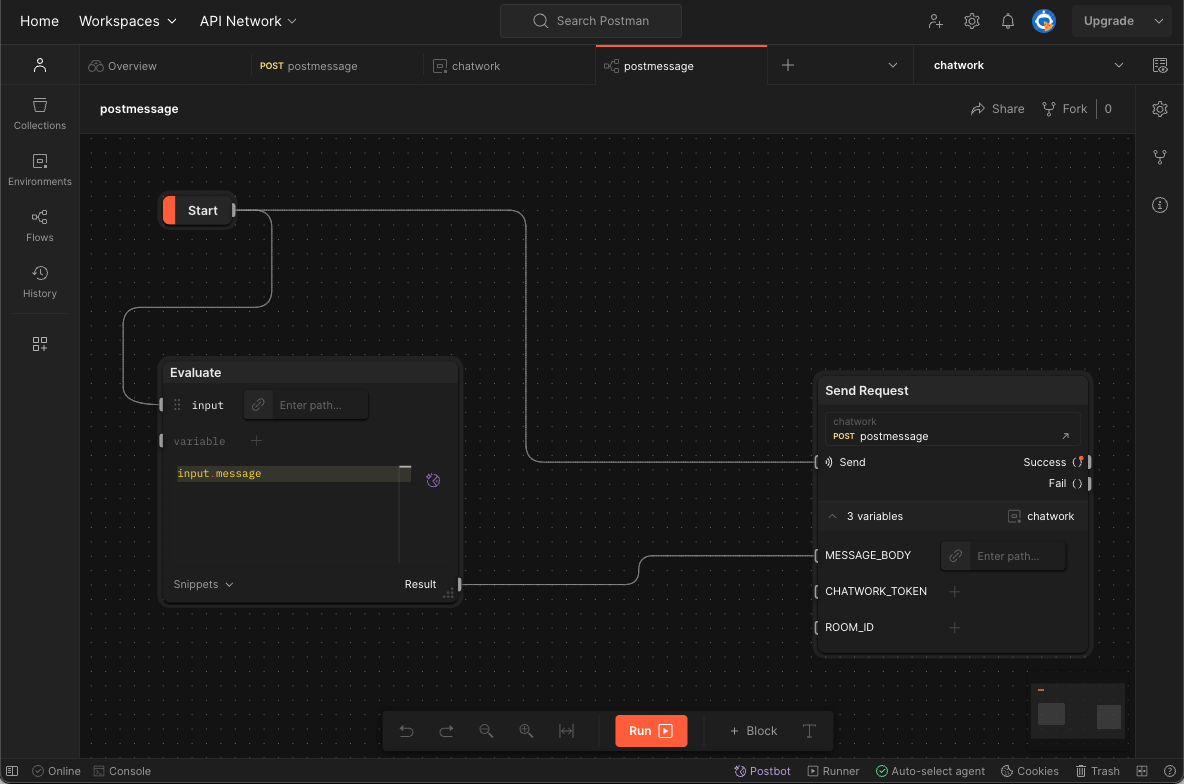Open the help icon in status bar
The height and width of the screenshot is (784, 1184).
click(x=1170, y=771)
